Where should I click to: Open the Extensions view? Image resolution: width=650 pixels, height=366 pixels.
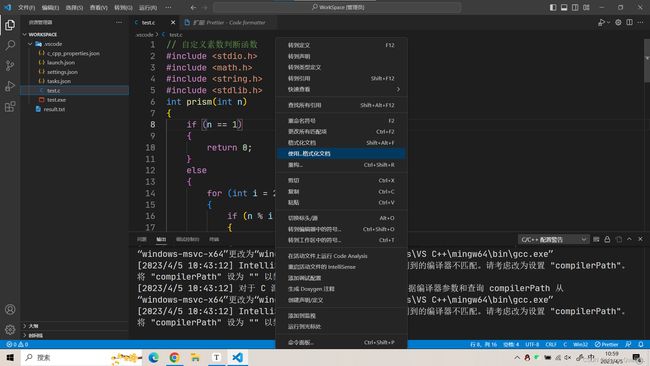coord(10,107)
